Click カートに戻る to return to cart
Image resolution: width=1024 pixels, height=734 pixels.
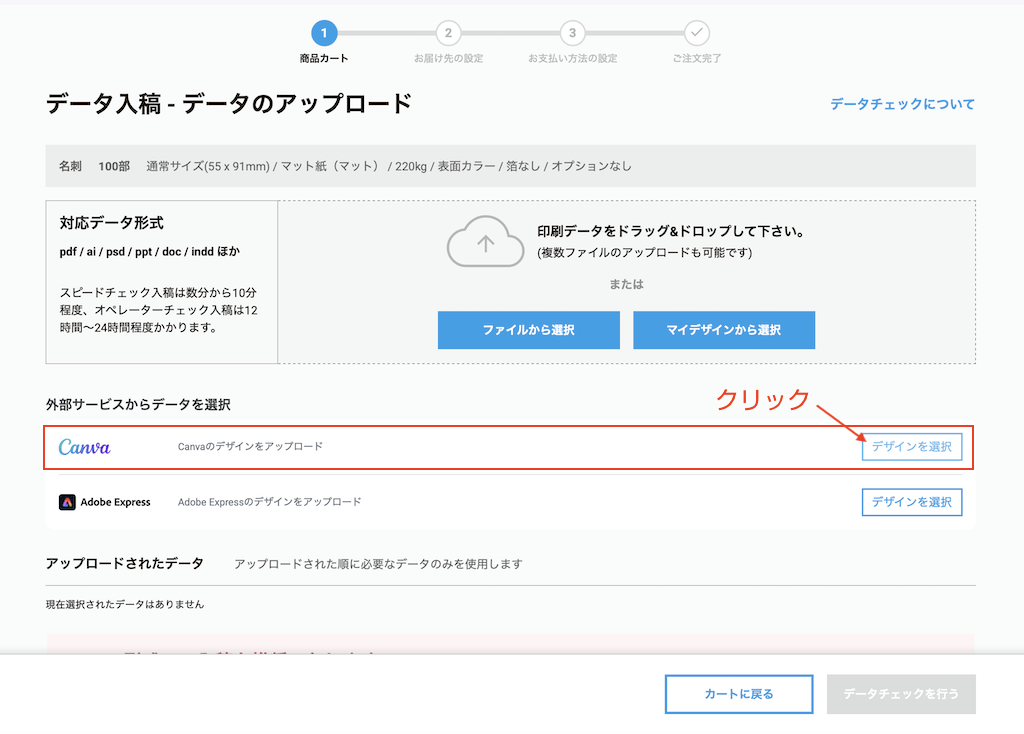[x=738, y=694]
